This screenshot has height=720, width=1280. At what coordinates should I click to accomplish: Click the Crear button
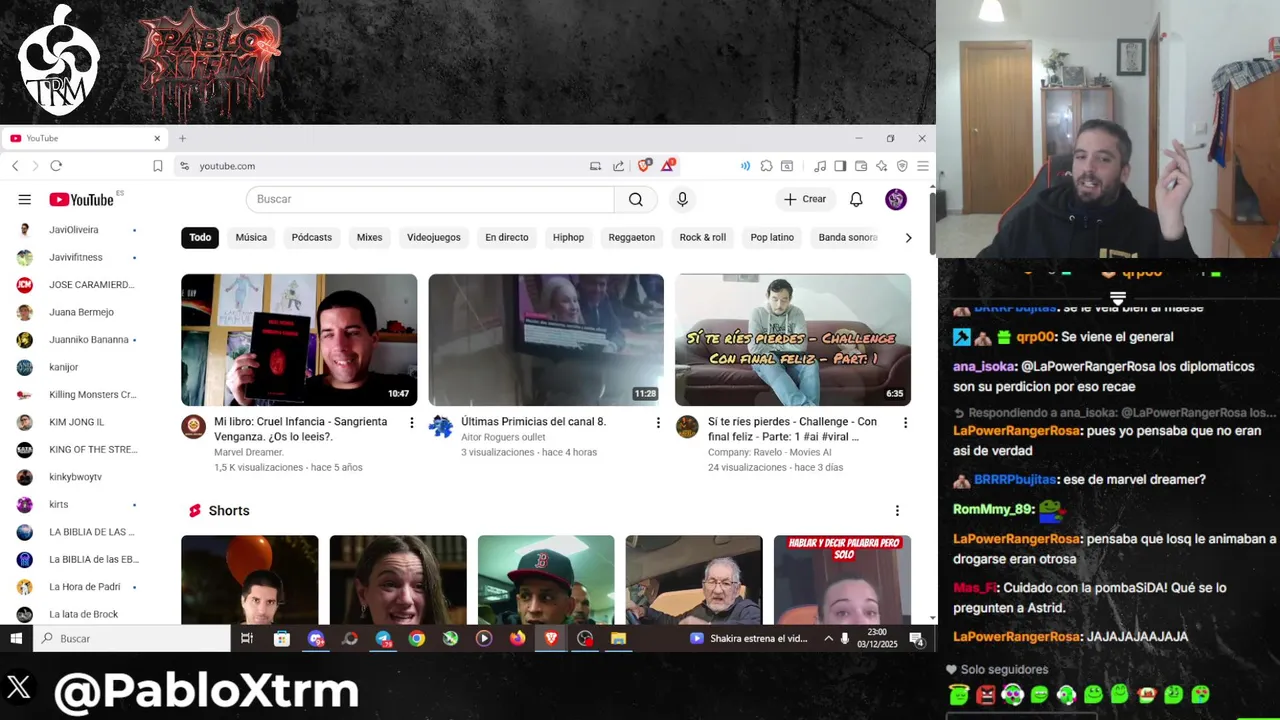pos(806,199)
